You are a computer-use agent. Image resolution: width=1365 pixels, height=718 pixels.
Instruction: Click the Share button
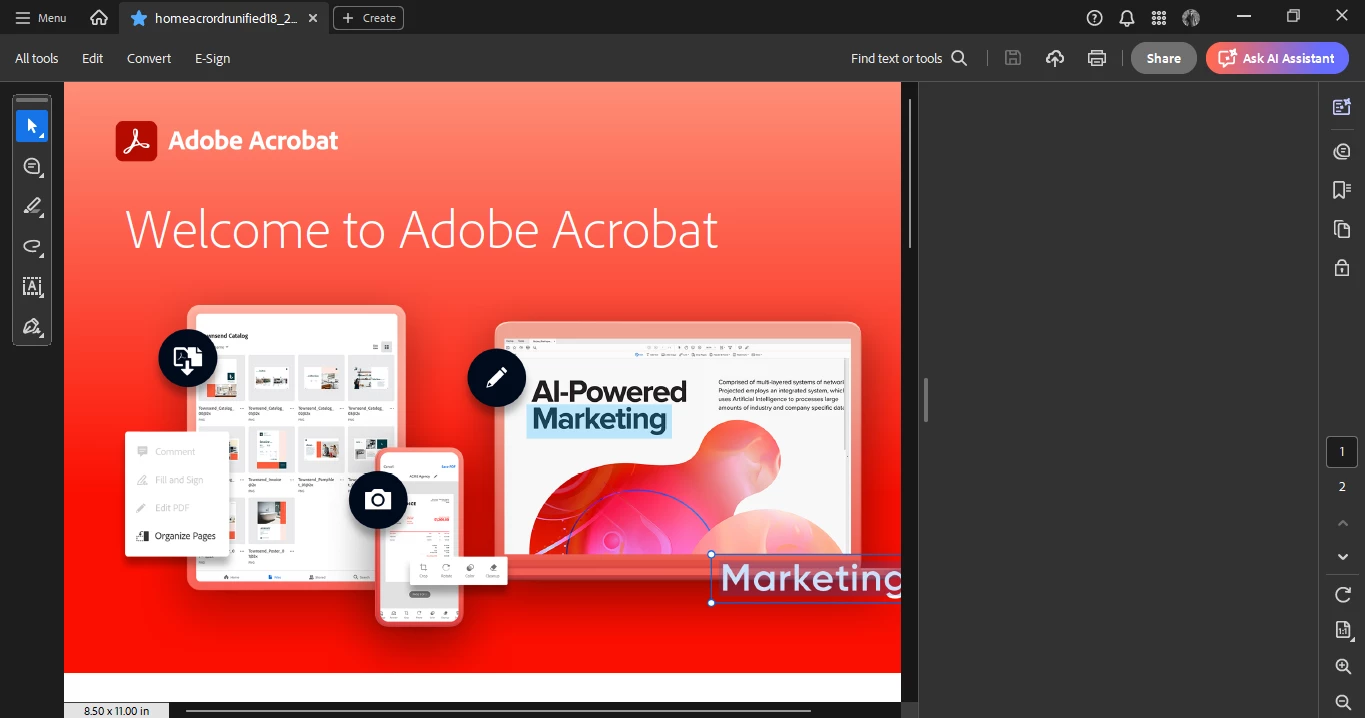[x=1163, y=58]
